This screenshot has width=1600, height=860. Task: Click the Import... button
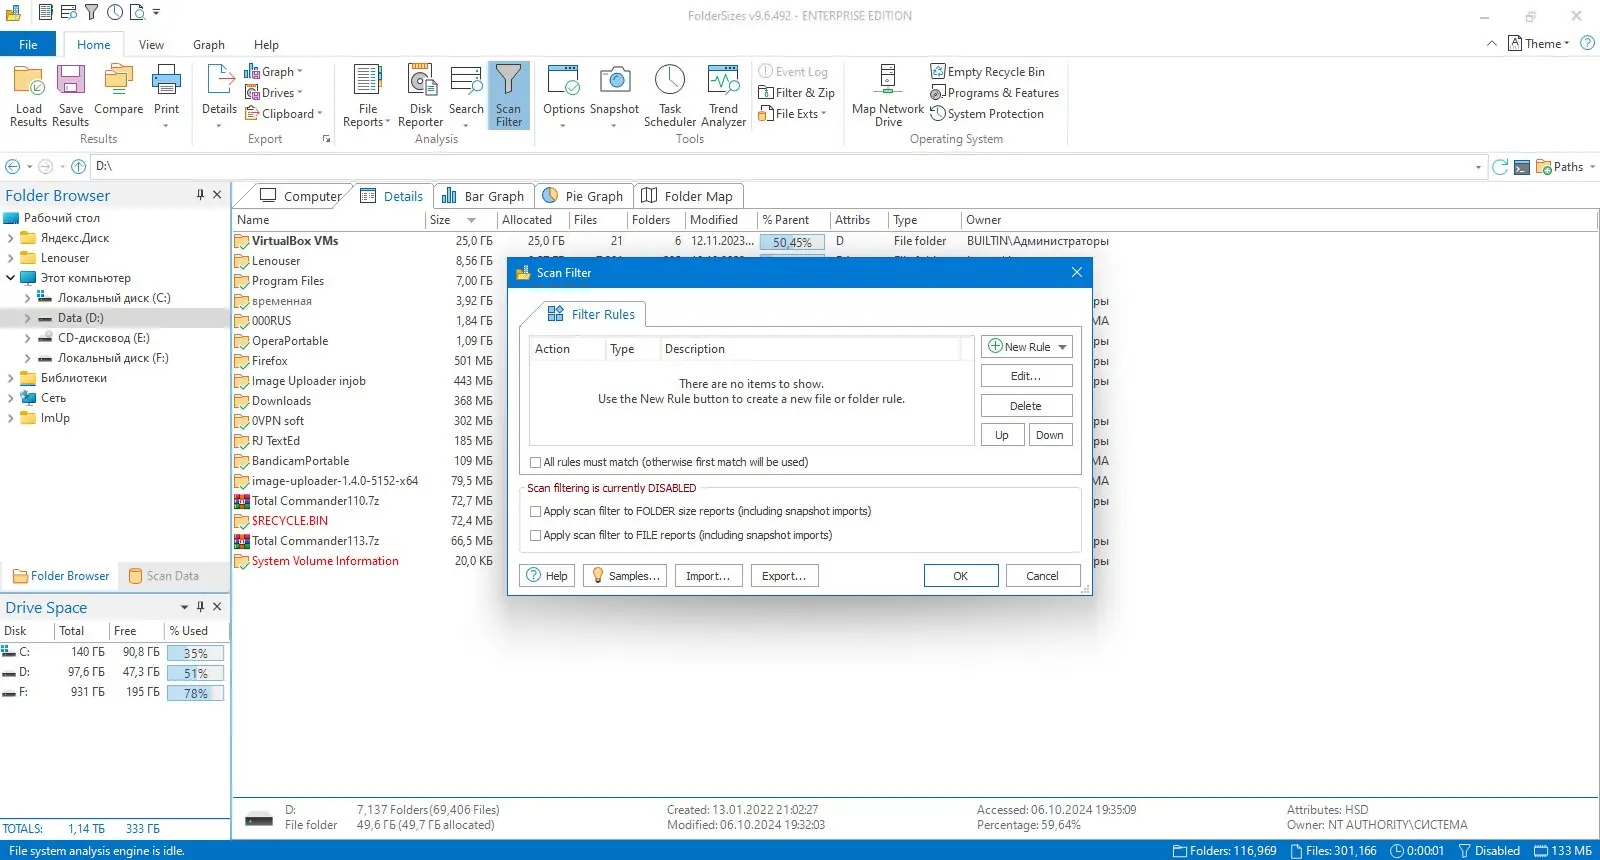pyautogui.click(x=708, y=576)
